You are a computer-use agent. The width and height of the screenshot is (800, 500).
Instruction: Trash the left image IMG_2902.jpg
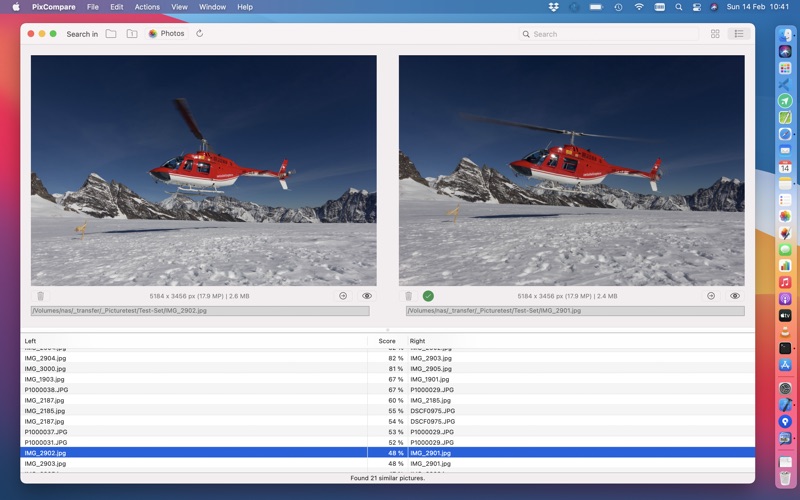coord(41,296)
